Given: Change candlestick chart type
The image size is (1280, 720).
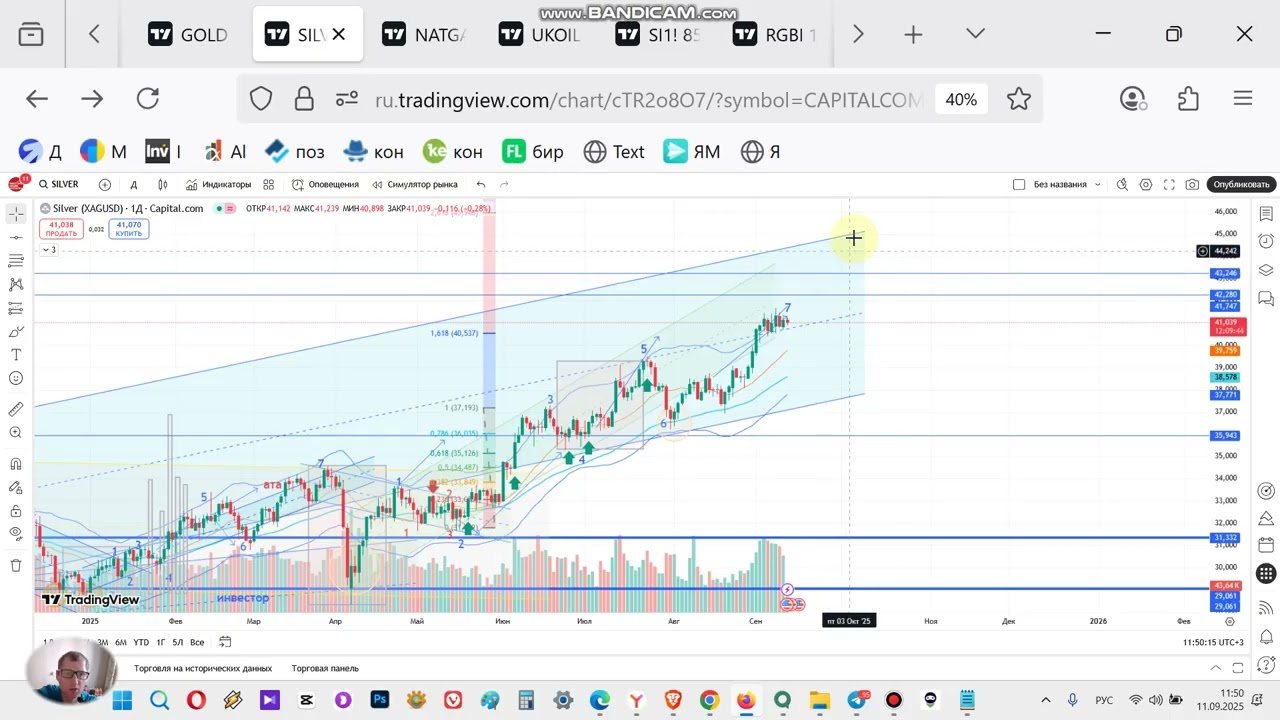Looking at the screenshot, I should [163, 184].
